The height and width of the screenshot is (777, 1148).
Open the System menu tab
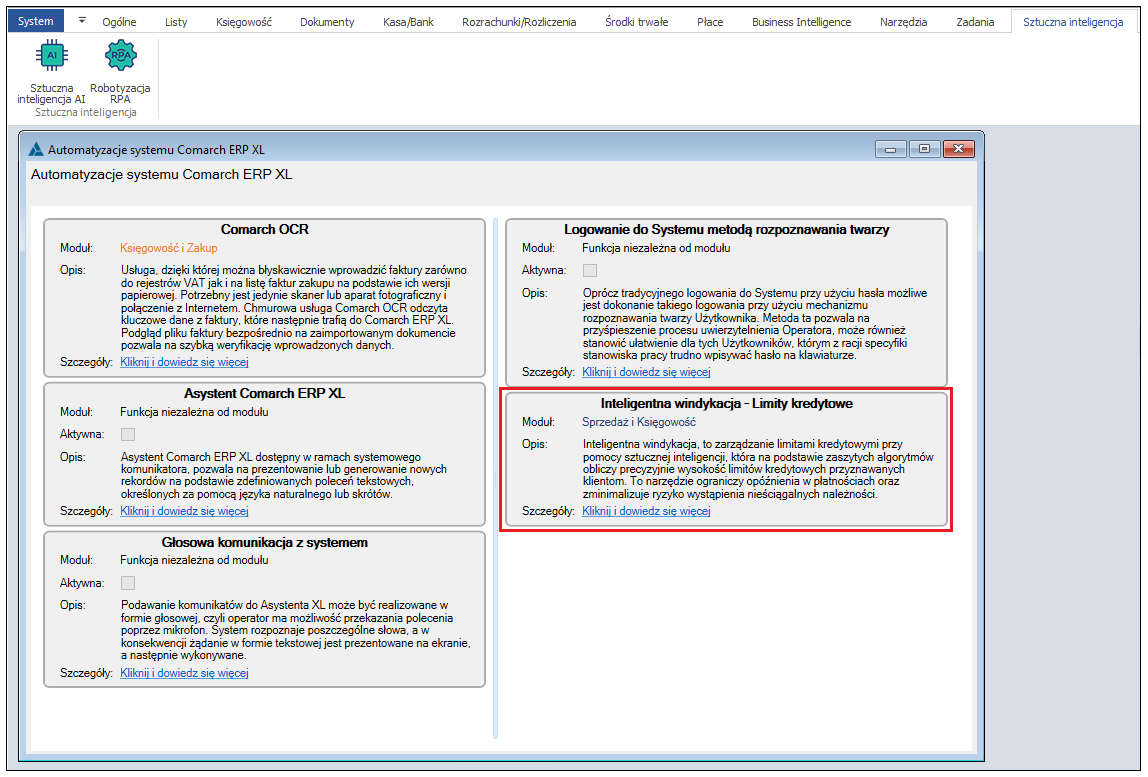(x=36, y=21)
